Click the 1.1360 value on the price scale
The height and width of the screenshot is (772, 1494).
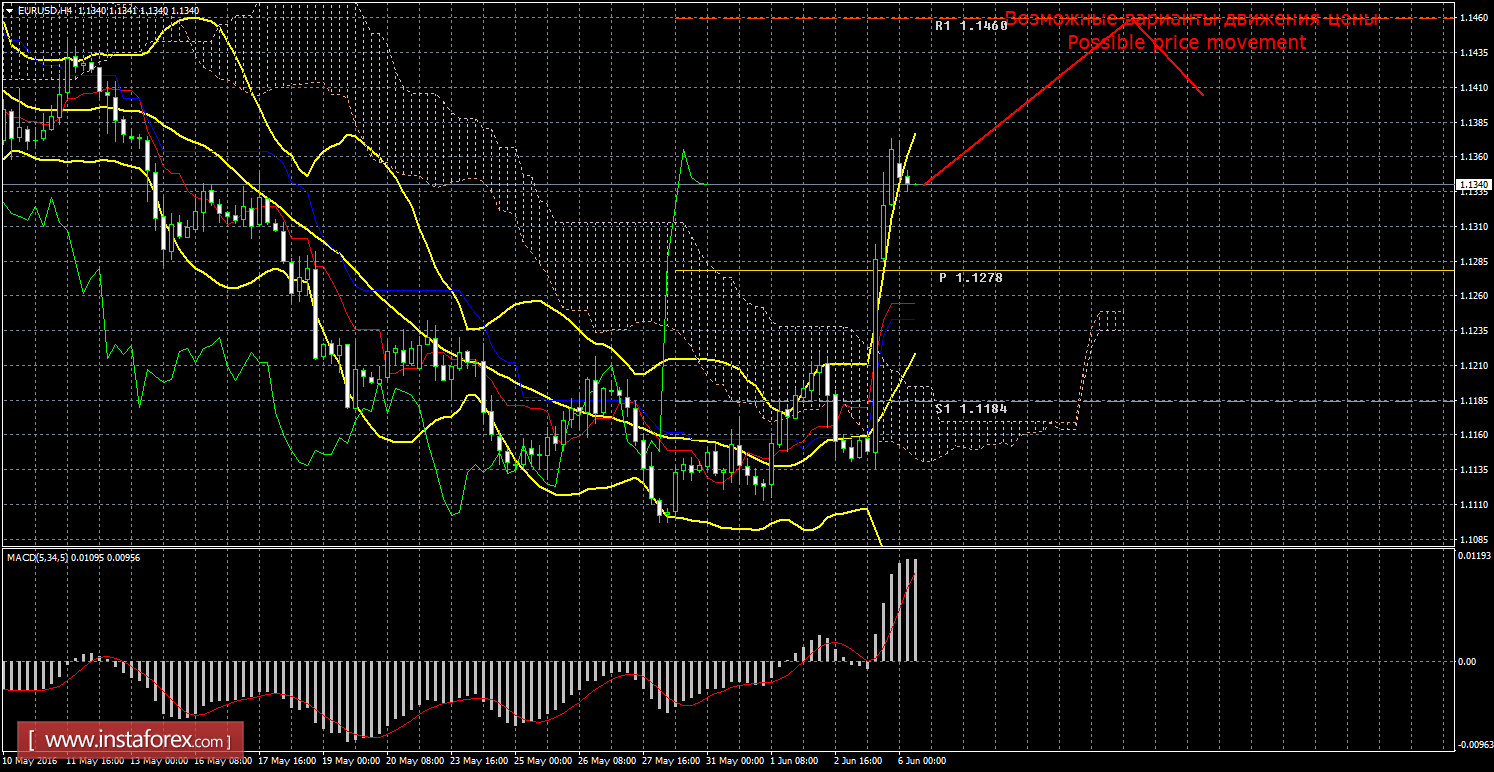pos(1472,158)
